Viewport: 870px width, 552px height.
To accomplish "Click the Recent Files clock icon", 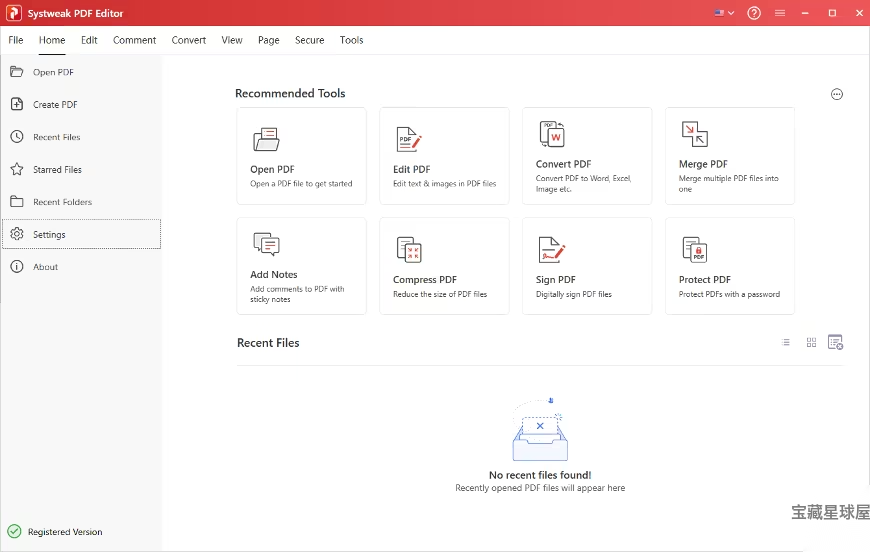I will (x=17, y=136).
